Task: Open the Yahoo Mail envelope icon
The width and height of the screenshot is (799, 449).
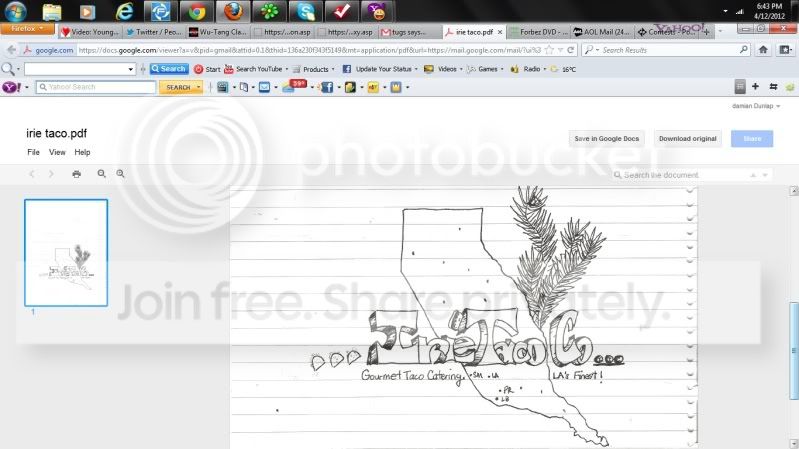Action: coord(264,87)
